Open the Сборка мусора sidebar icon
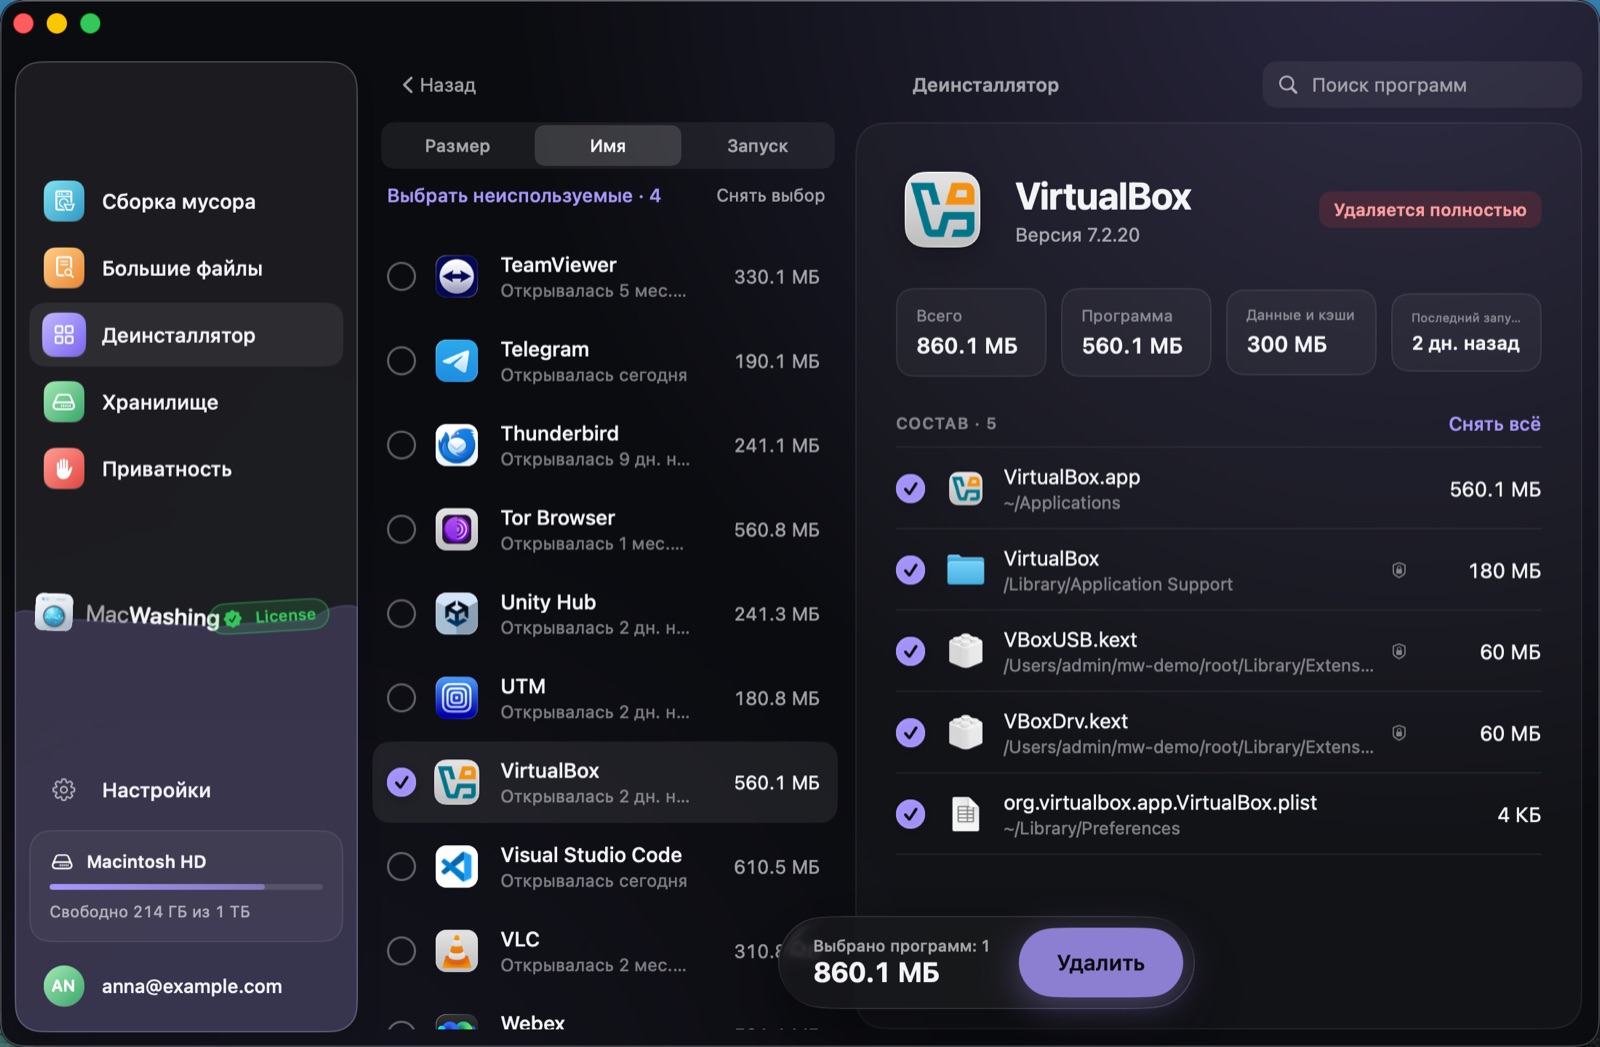1600x1047 pixels. 64,201
